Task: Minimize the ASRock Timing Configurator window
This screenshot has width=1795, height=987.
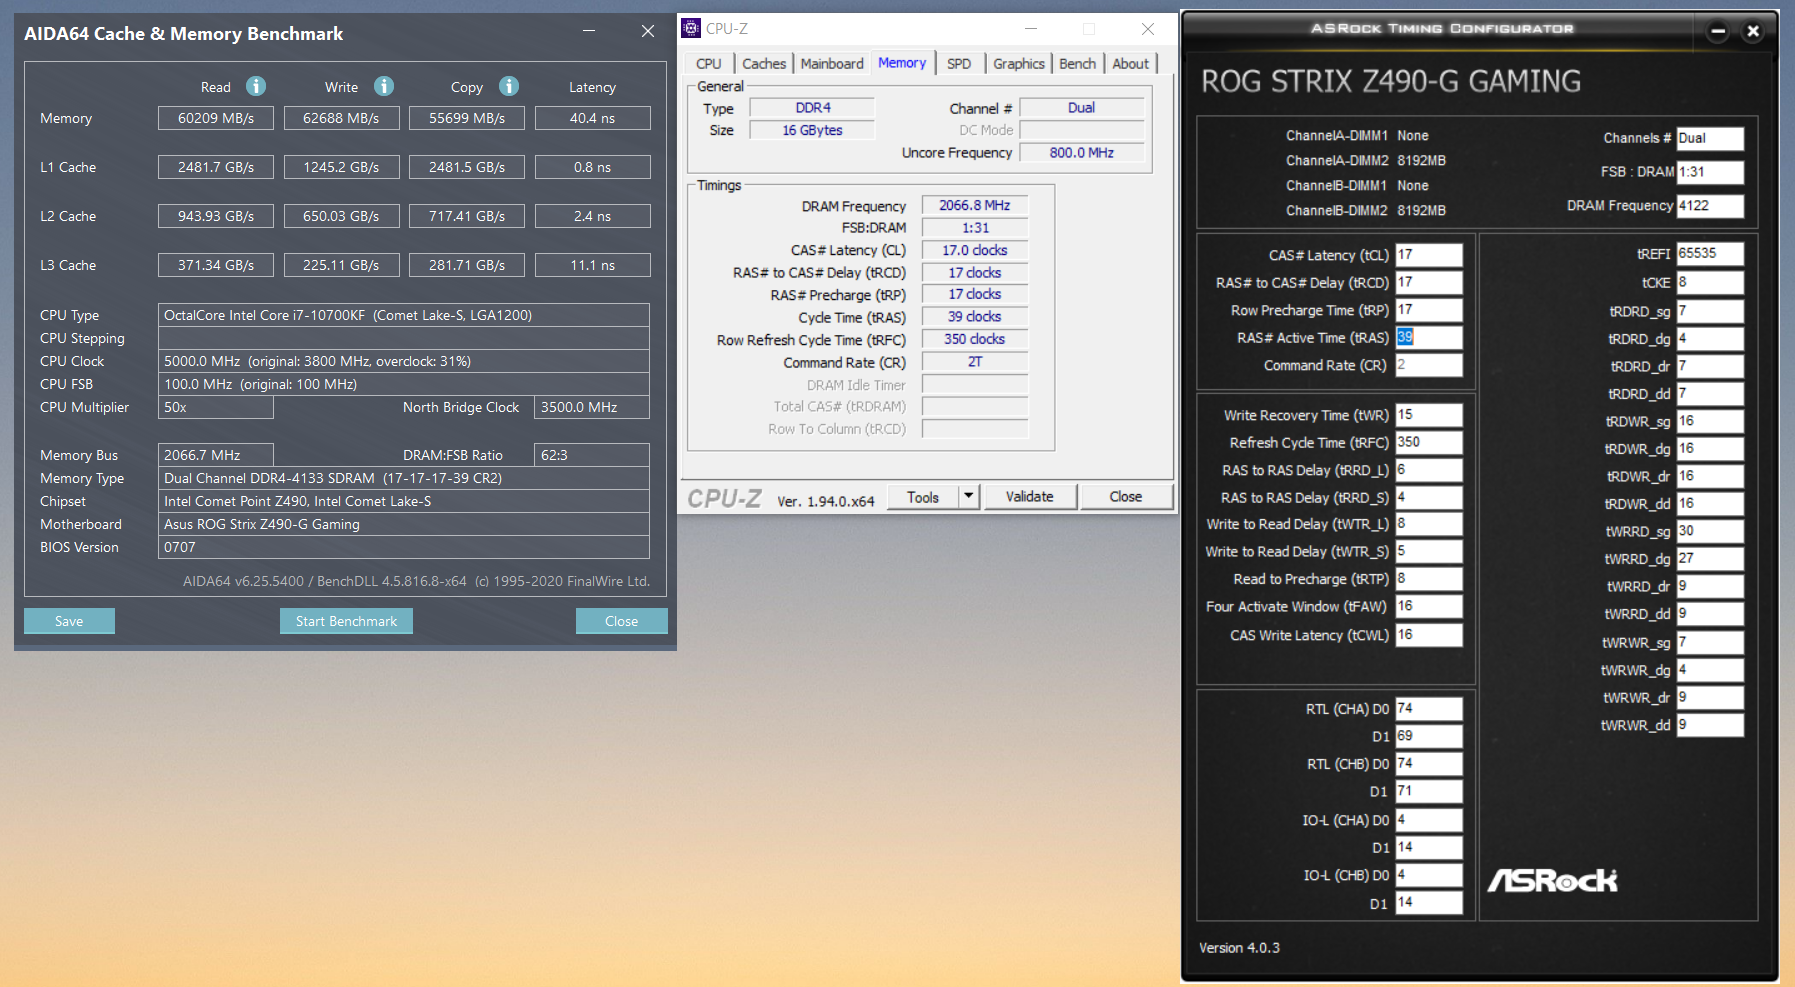Action: pyautogui.click(x=1718, y=31)
